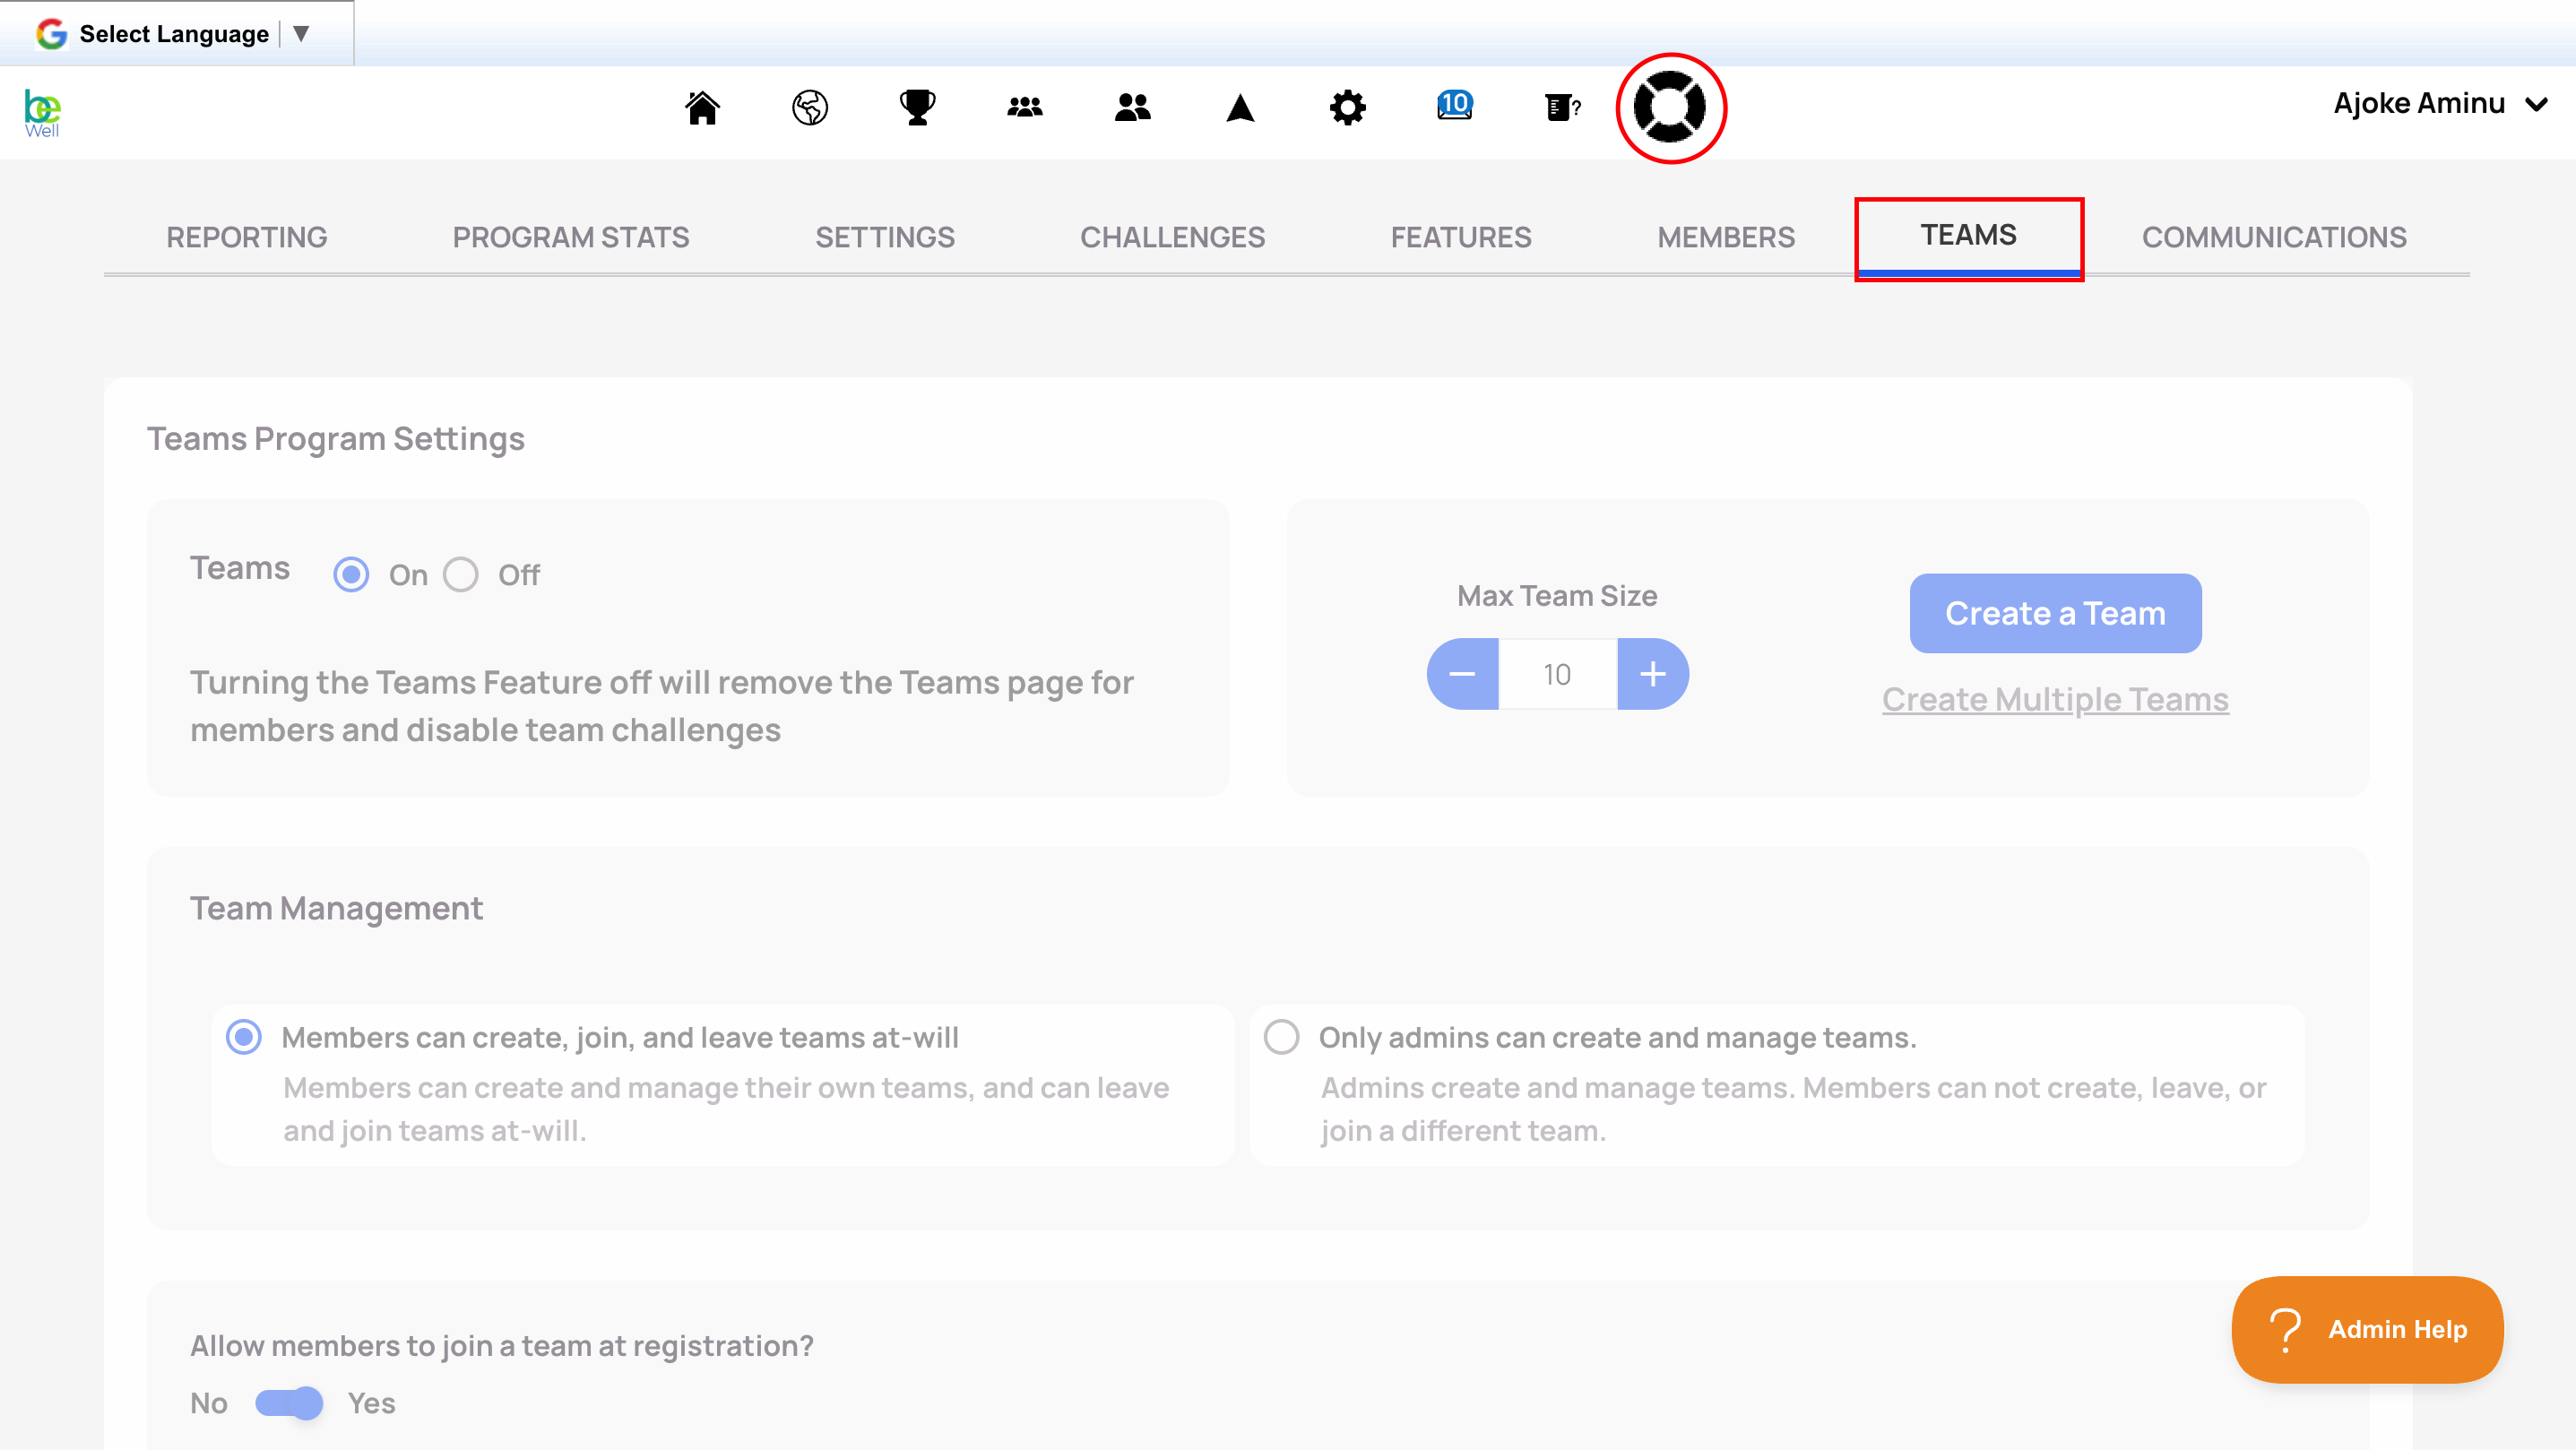Click the Create a Team button
The height and width of the screenshot is (1450, 2576).
click(2055, 613)
